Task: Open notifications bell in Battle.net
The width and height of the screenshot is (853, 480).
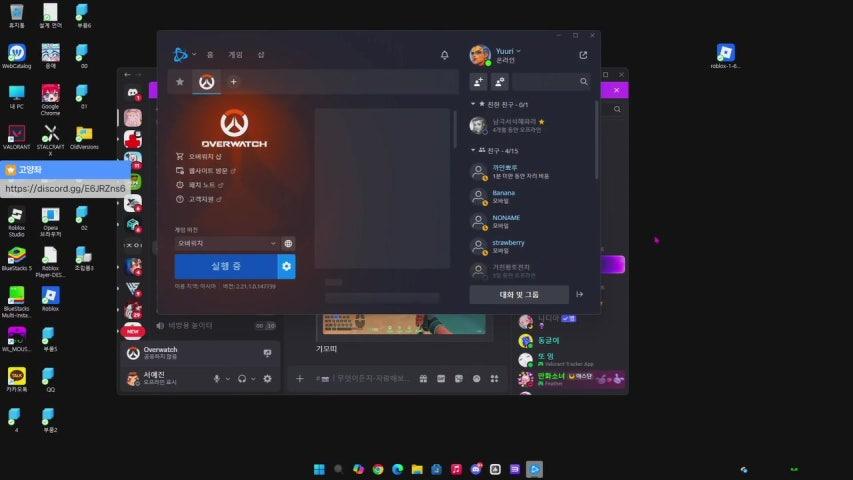Action: coord(444,55)
